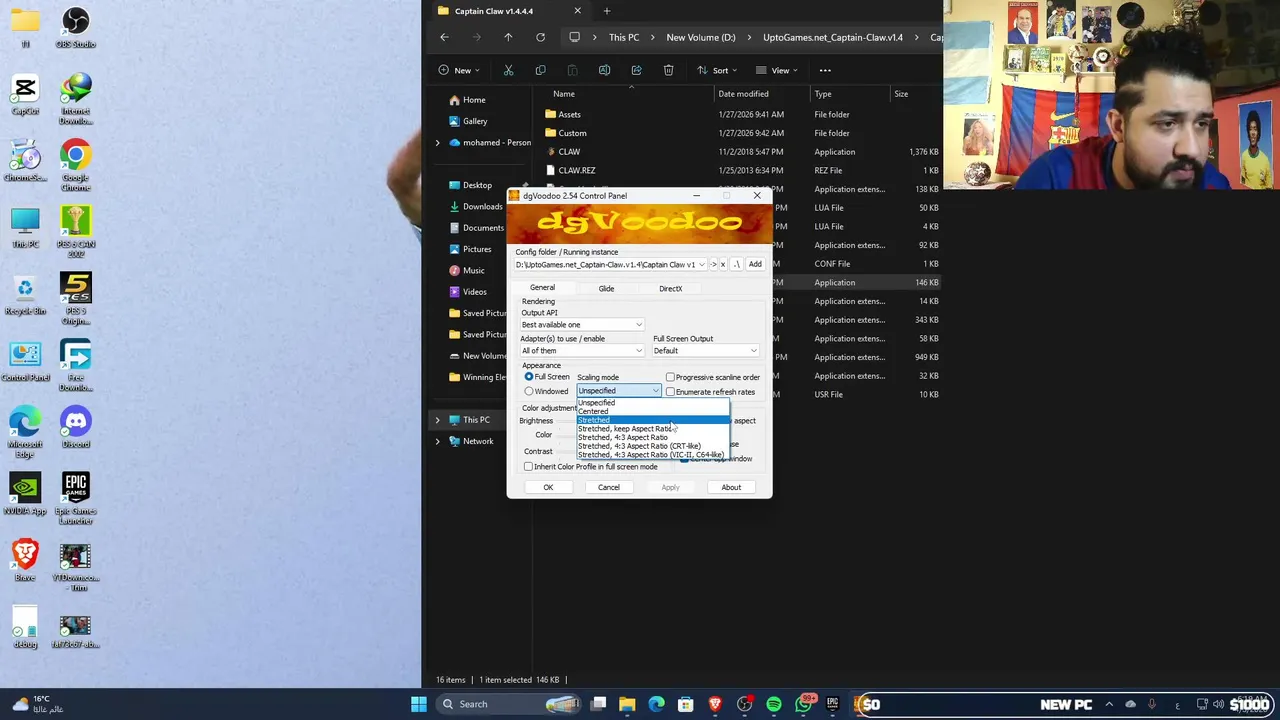Sort files by Date modified column
This screenshot has height=720, width=1280.
point(743,94)
